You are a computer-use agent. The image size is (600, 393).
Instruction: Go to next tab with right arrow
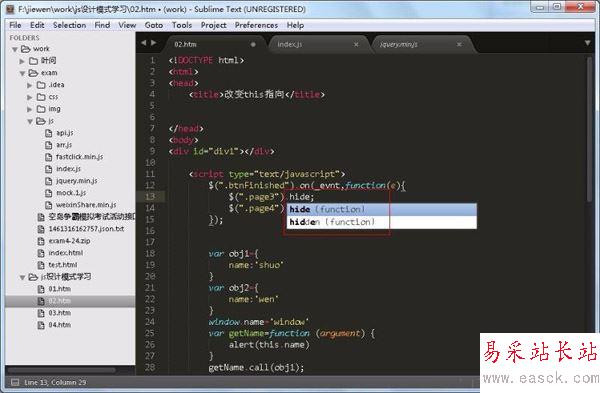153,43
